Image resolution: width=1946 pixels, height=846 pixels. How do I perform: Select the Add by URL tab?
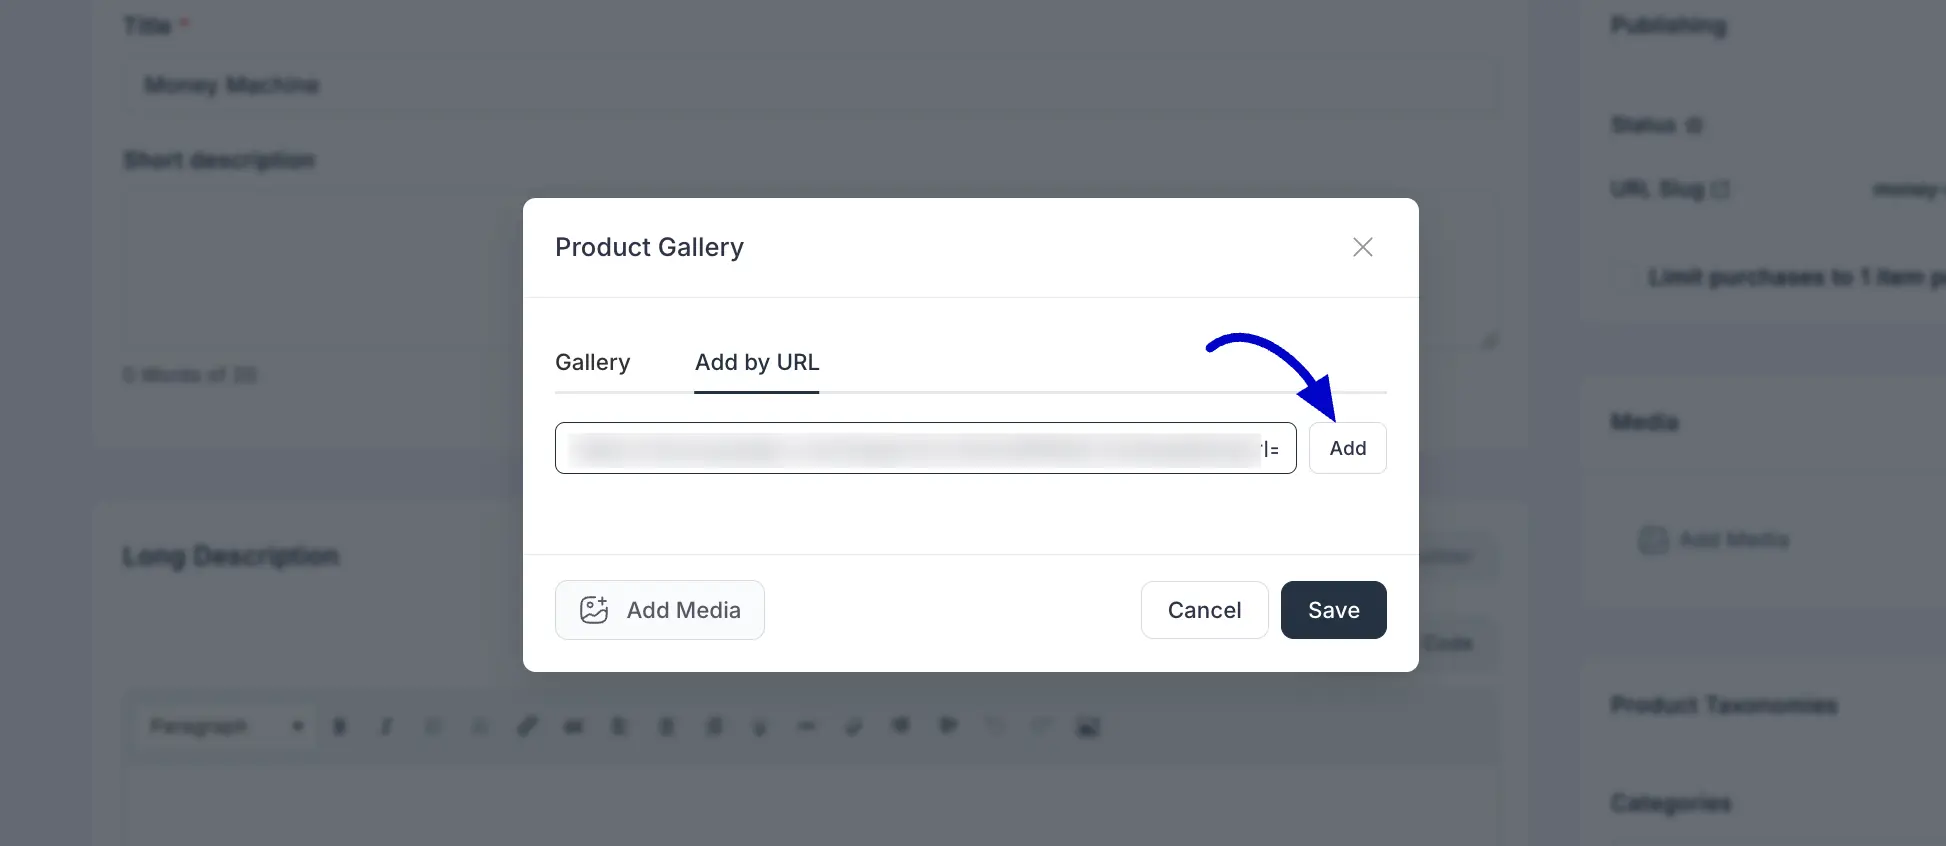(x=756, y=362)
